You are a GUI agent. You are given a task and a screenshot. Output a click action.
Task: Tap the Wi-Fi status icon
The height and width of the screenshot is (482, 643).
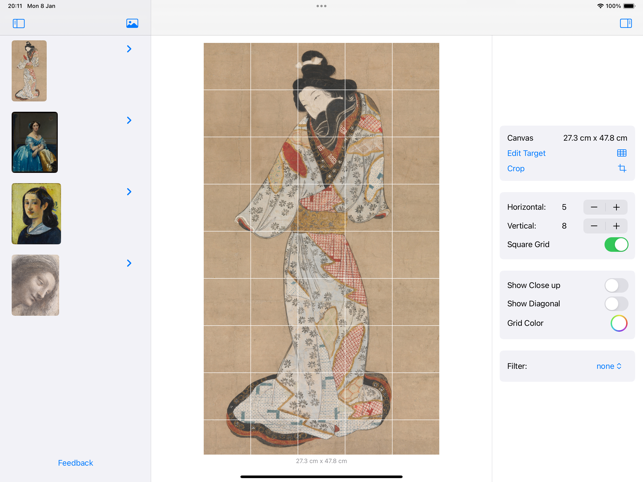pos(600,6)
